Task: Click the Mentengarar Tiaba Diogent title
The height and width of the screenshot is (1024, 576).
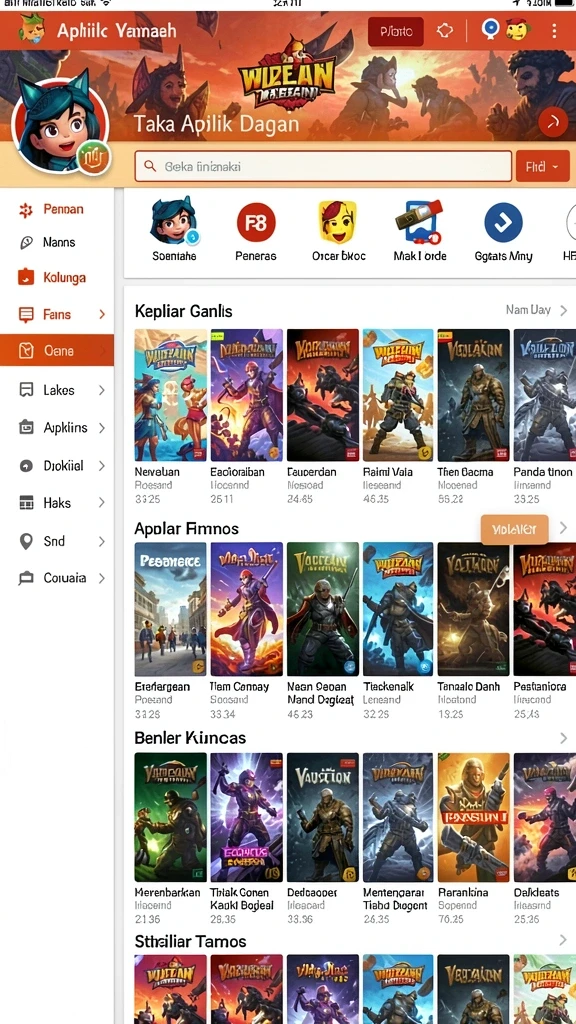Action: click(x=396, y=899)
